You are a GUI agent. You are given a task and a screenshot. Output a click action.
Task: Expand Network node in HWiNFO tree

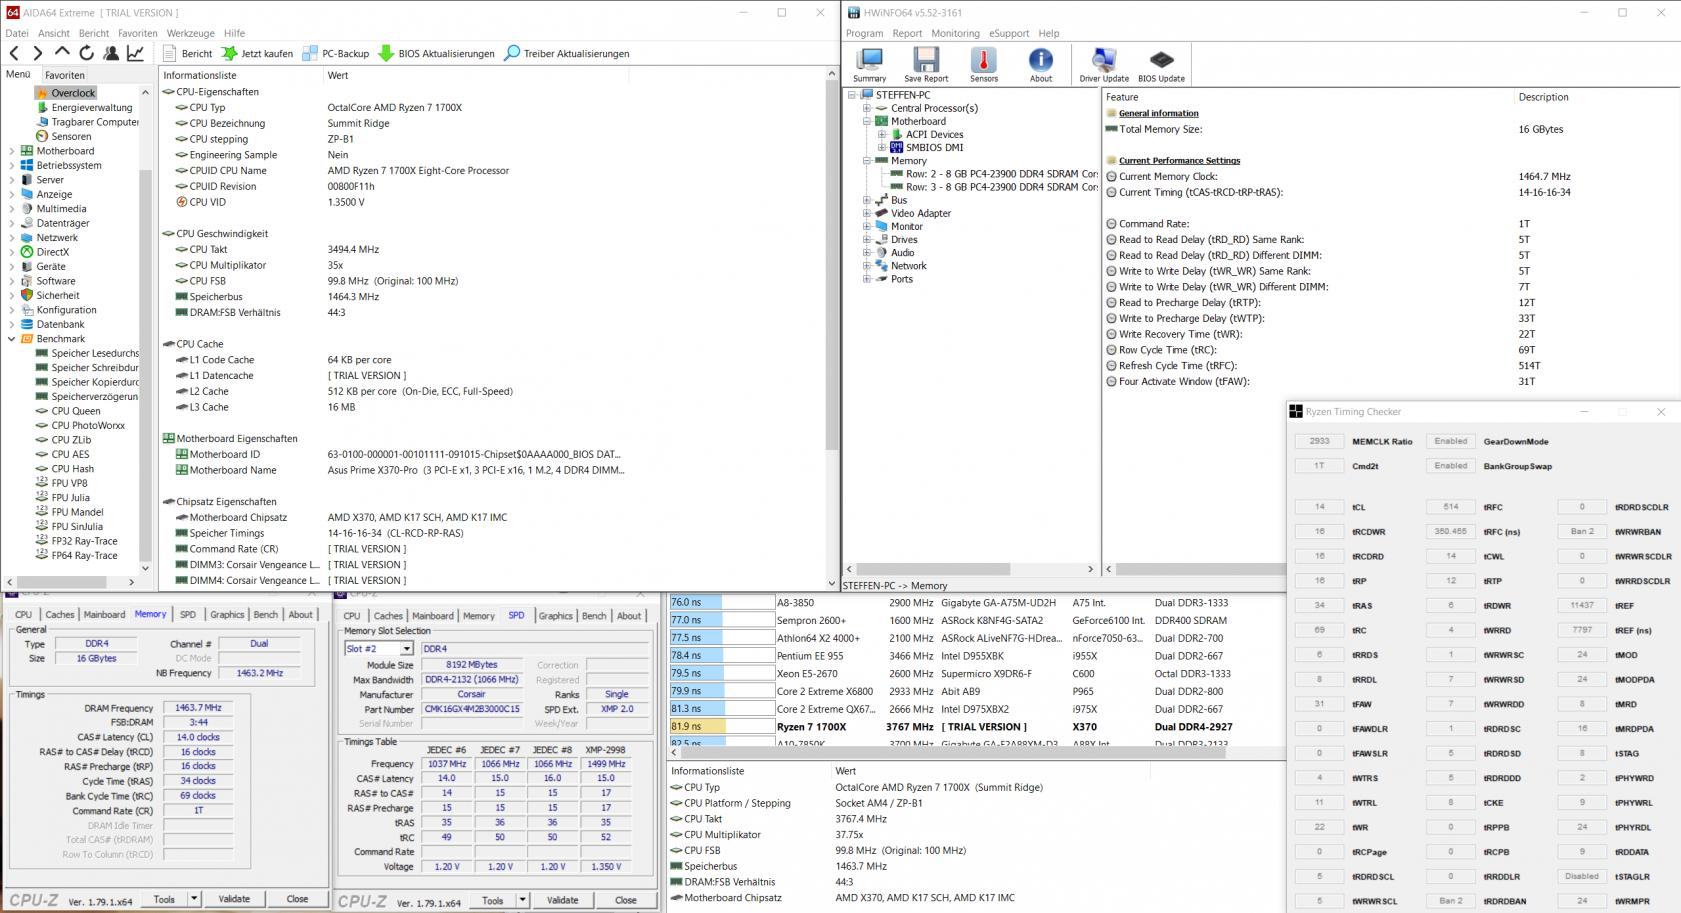tap(866, 266)
